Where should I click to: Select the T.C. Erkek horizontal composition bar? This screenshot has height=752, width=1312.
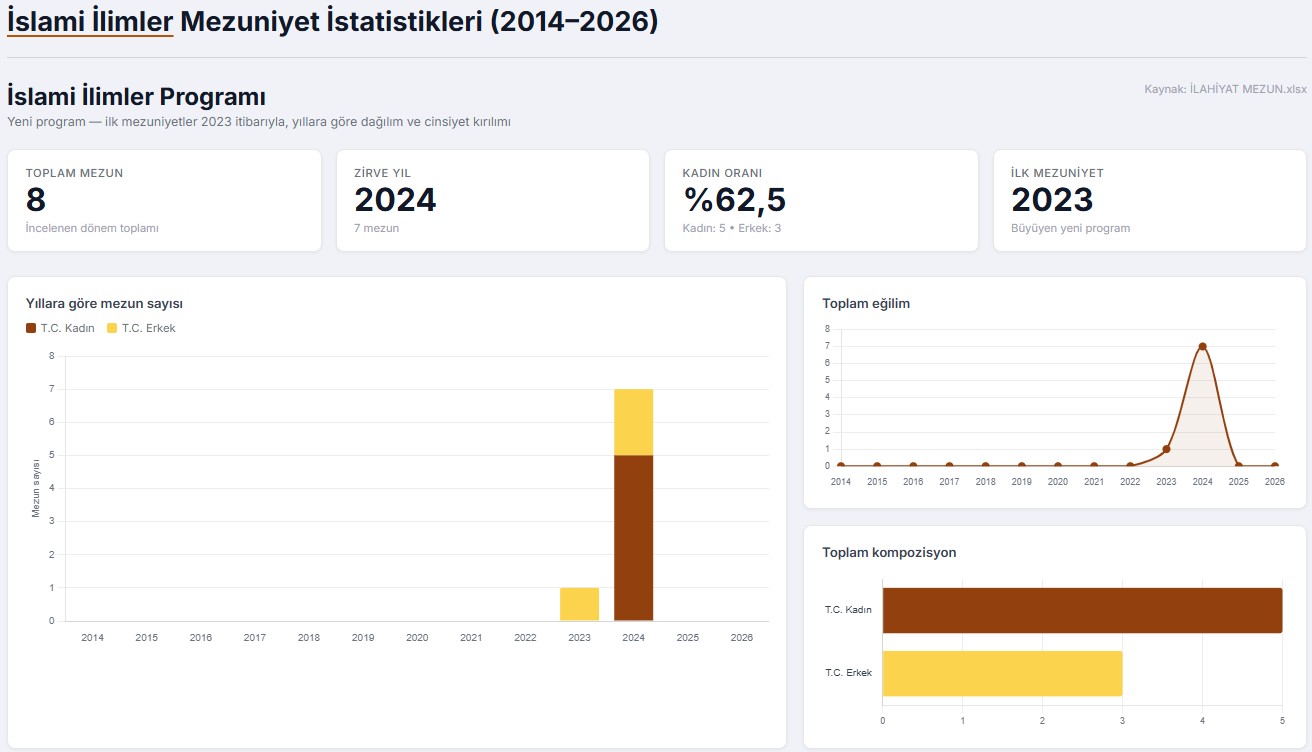coord(1002,673)
